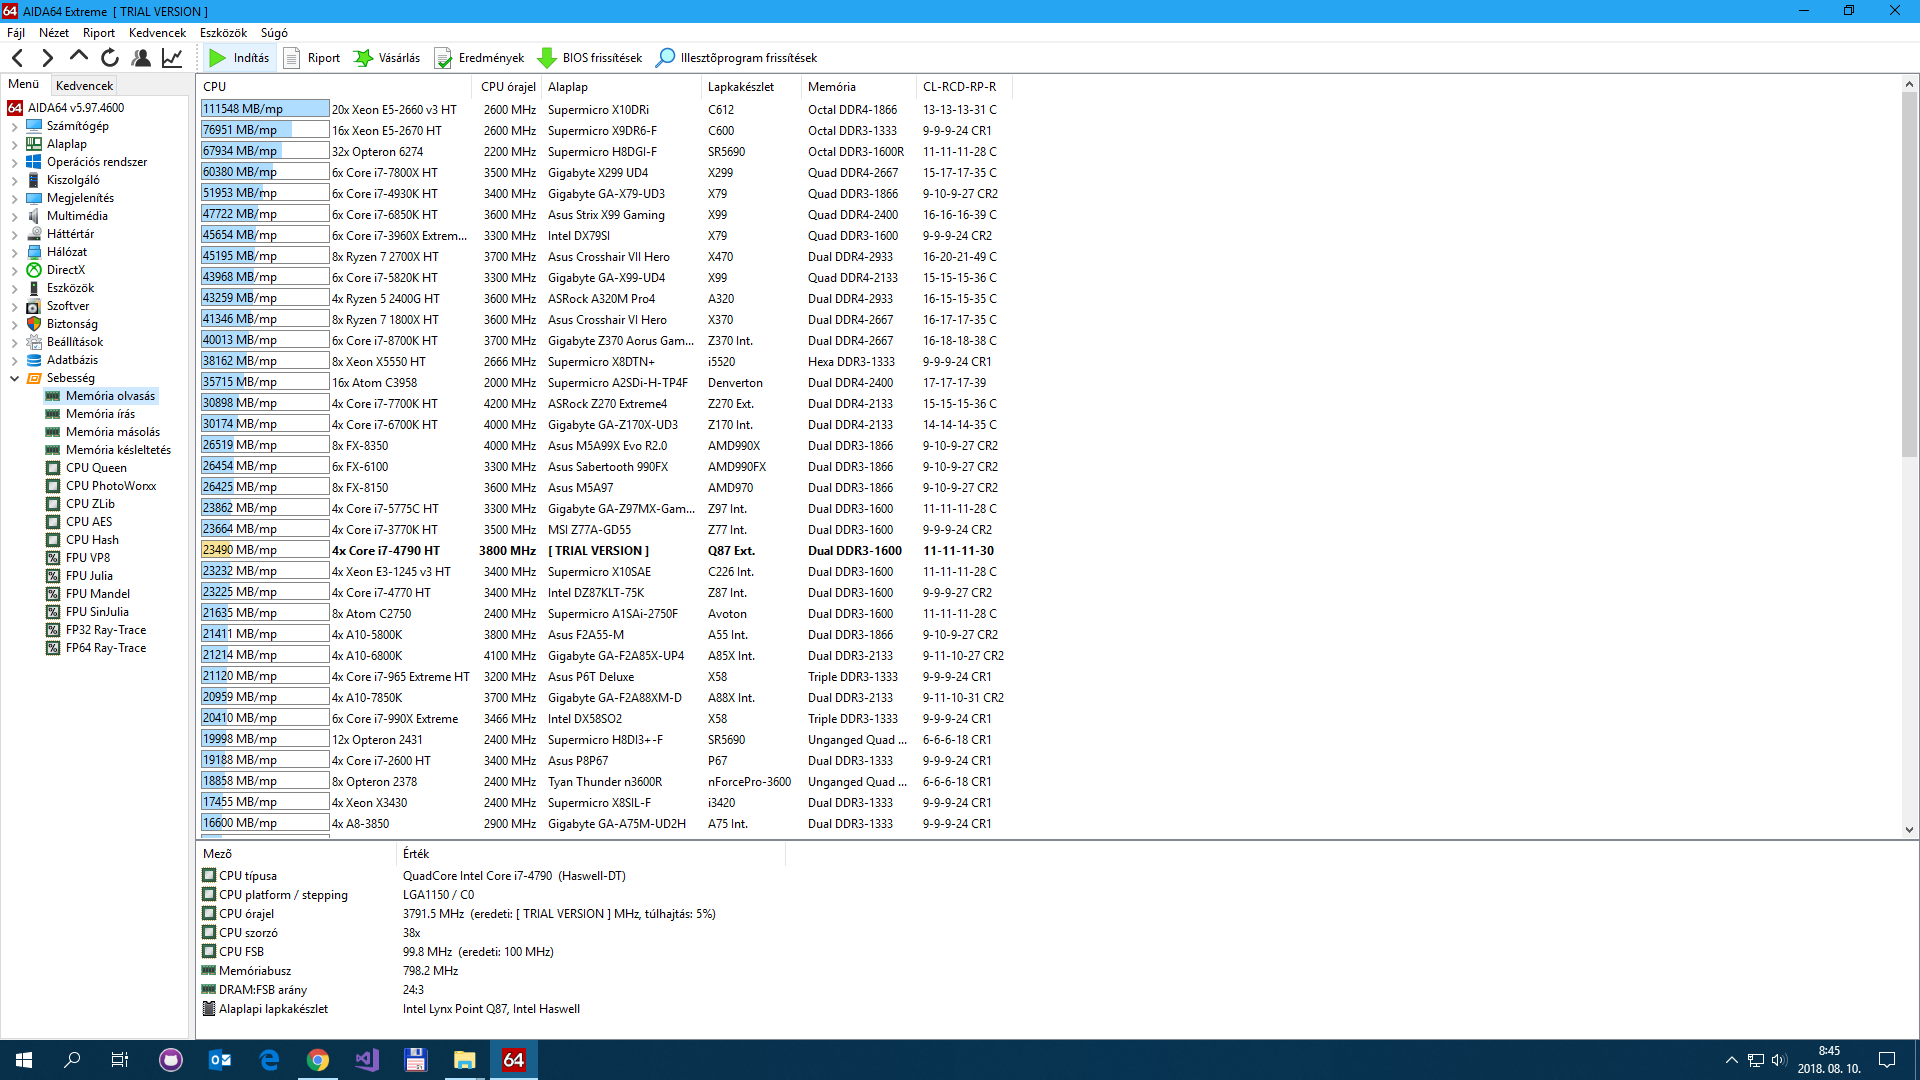This screenshot has width=1920, height=1080.
Task: Select FPU SinJulia benchmark
Action: [x=97, y=612]
